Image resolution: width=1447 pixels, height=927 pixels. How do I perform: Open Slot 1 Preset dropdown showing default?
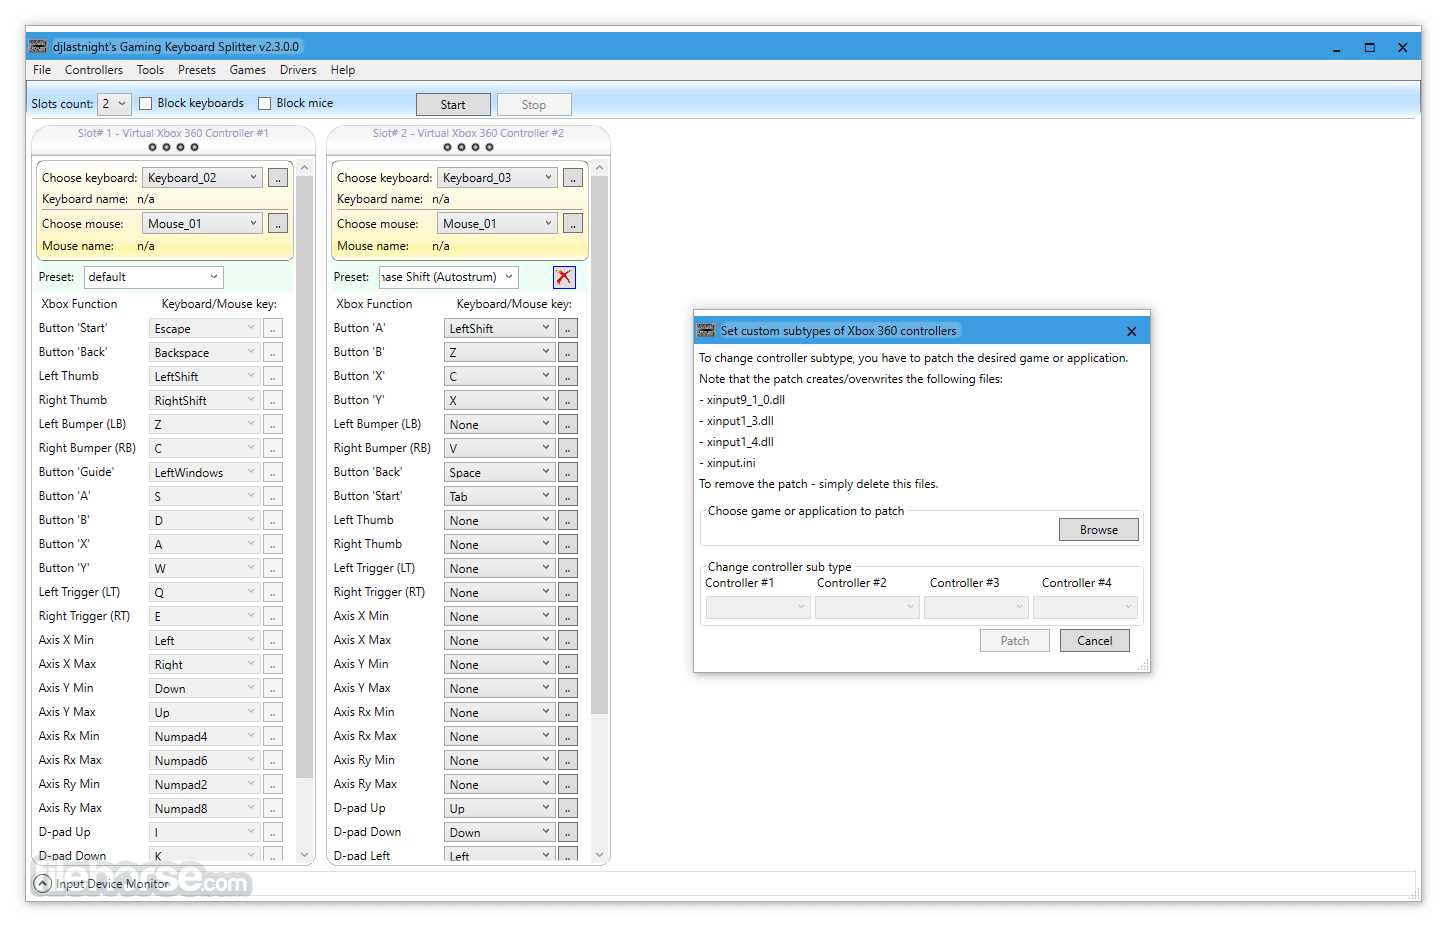(154, 277)
